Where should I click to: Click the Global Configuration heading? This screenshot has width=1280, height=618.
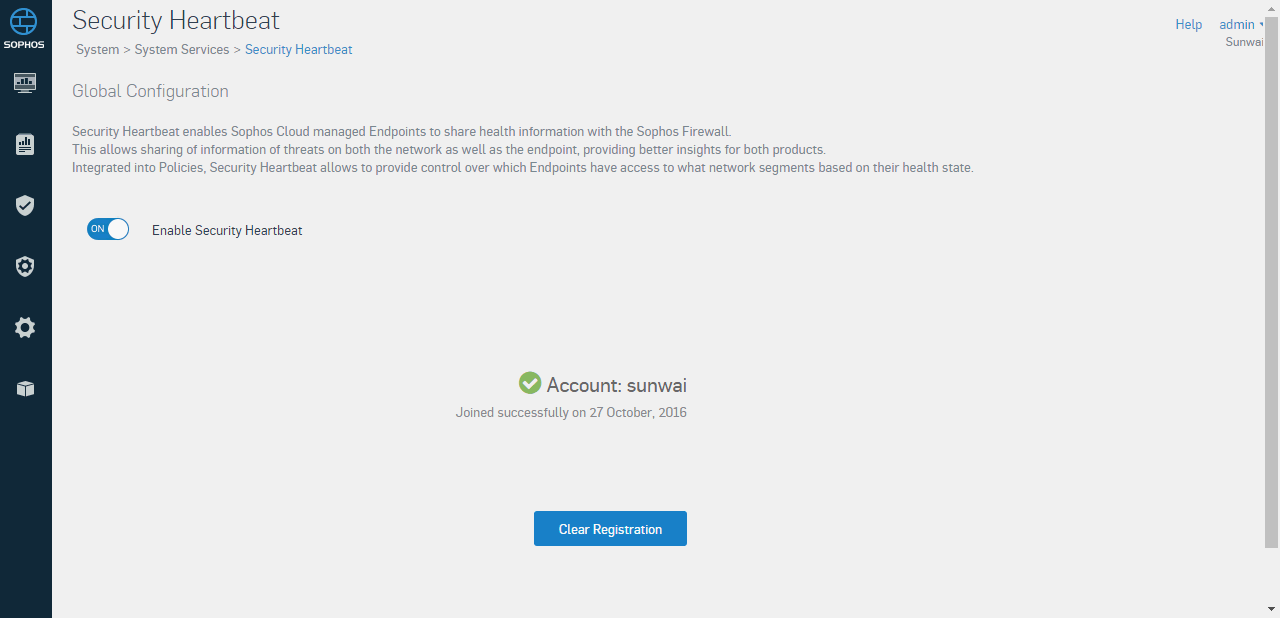[150, 91]
